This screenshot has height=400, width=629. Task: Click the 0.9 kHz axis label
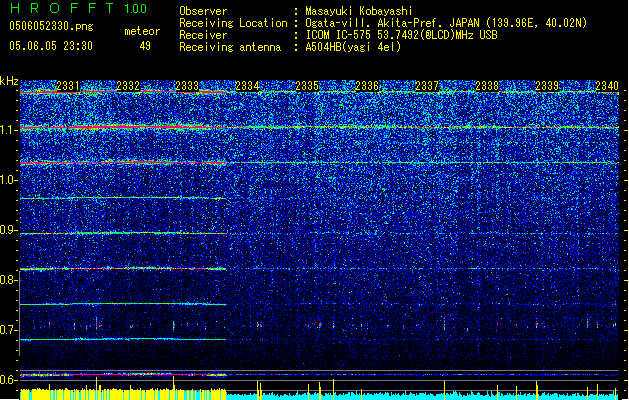(x=9, y=230)
